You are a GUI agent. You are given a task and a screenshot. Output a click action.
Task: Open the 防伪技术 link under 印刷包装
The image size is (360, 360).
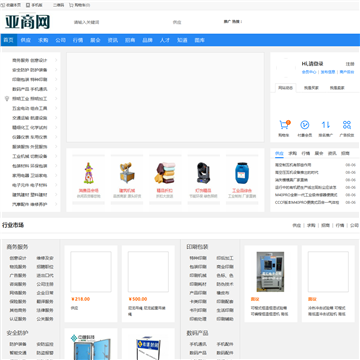[225, 284]
